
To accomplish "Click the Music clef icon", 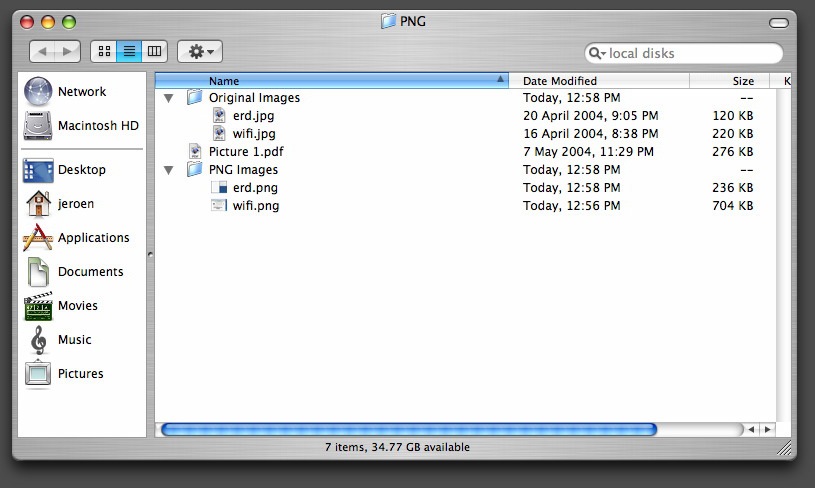I will [38, 340].
